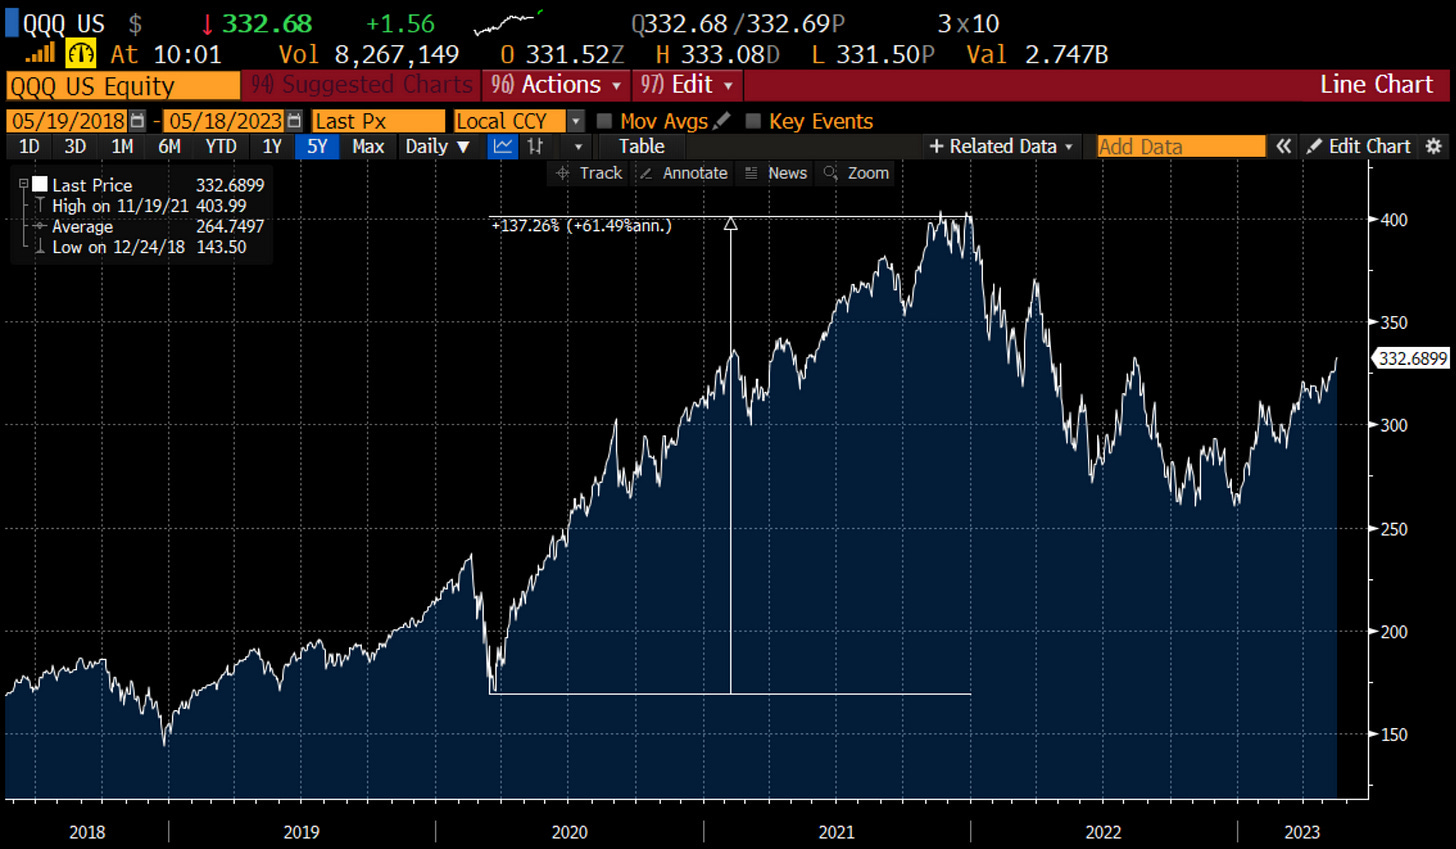Open the Related Data dropdown
This screenshot has width=1456, height=849.
(1002, 146)
